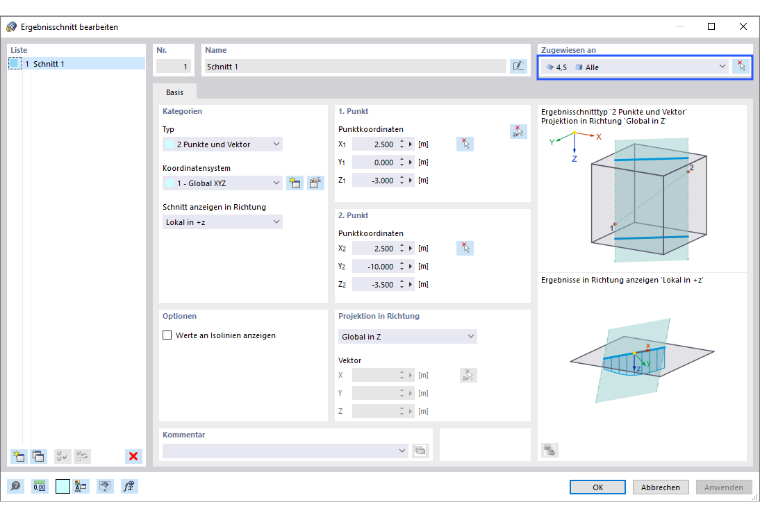
Task: Click color swatch beside Schnitt 1 list entry
Action: (15, 64)
